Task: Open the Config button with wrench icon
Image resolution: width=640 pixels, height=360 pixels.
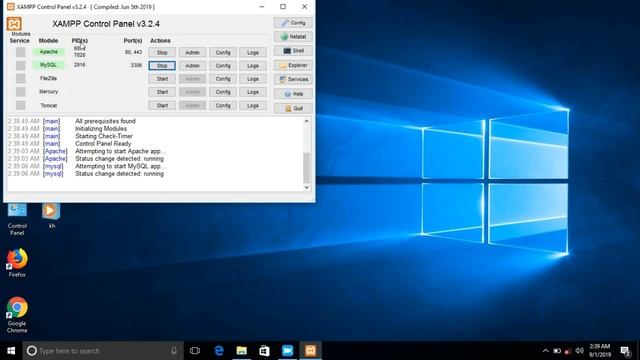Action: 293,23
